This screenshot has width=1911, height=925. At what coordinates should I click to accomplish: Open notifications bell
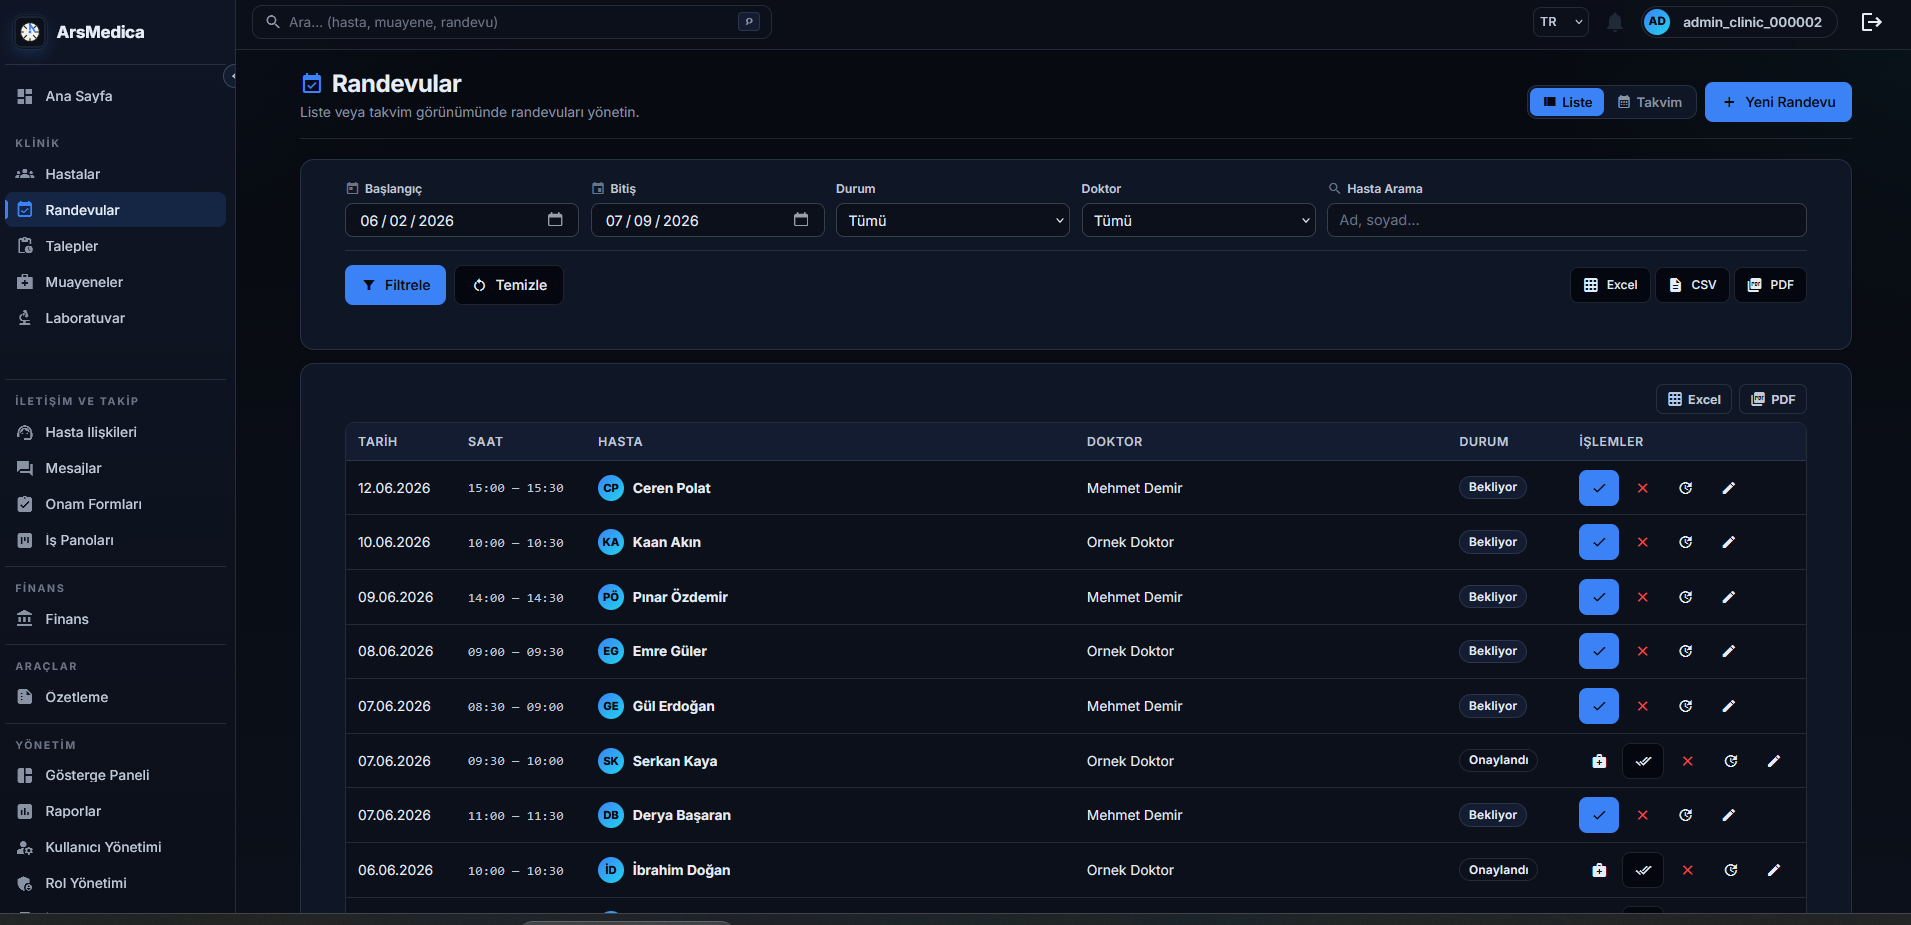coord(1614,22)
